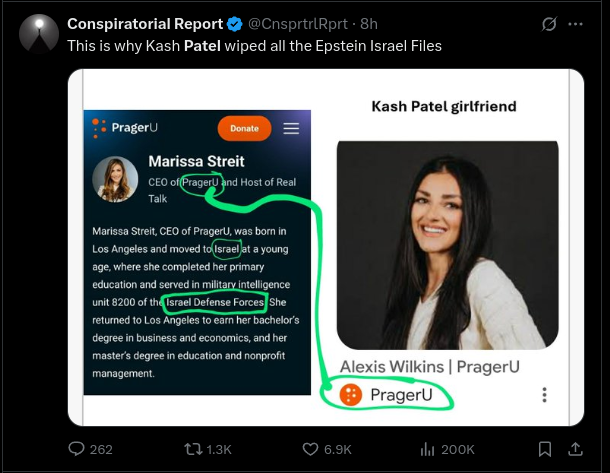Like the post with the heart icon

pos(310,449)
